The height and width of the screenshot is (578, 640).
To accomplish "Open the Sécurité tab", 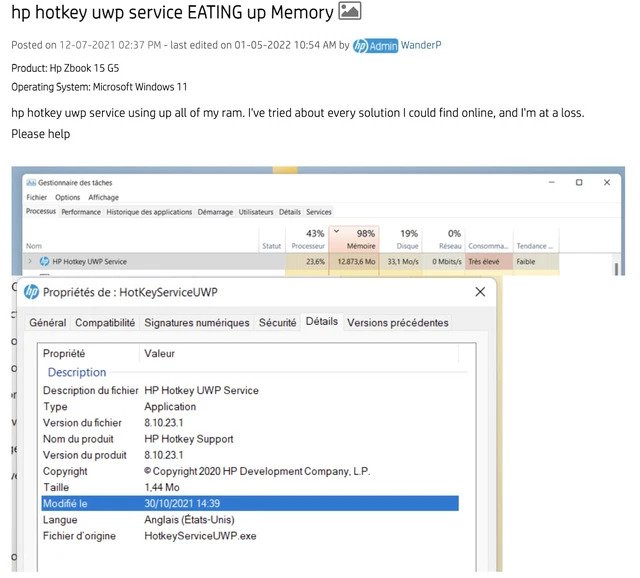I will pyautogui.click(x=278, y=322).
